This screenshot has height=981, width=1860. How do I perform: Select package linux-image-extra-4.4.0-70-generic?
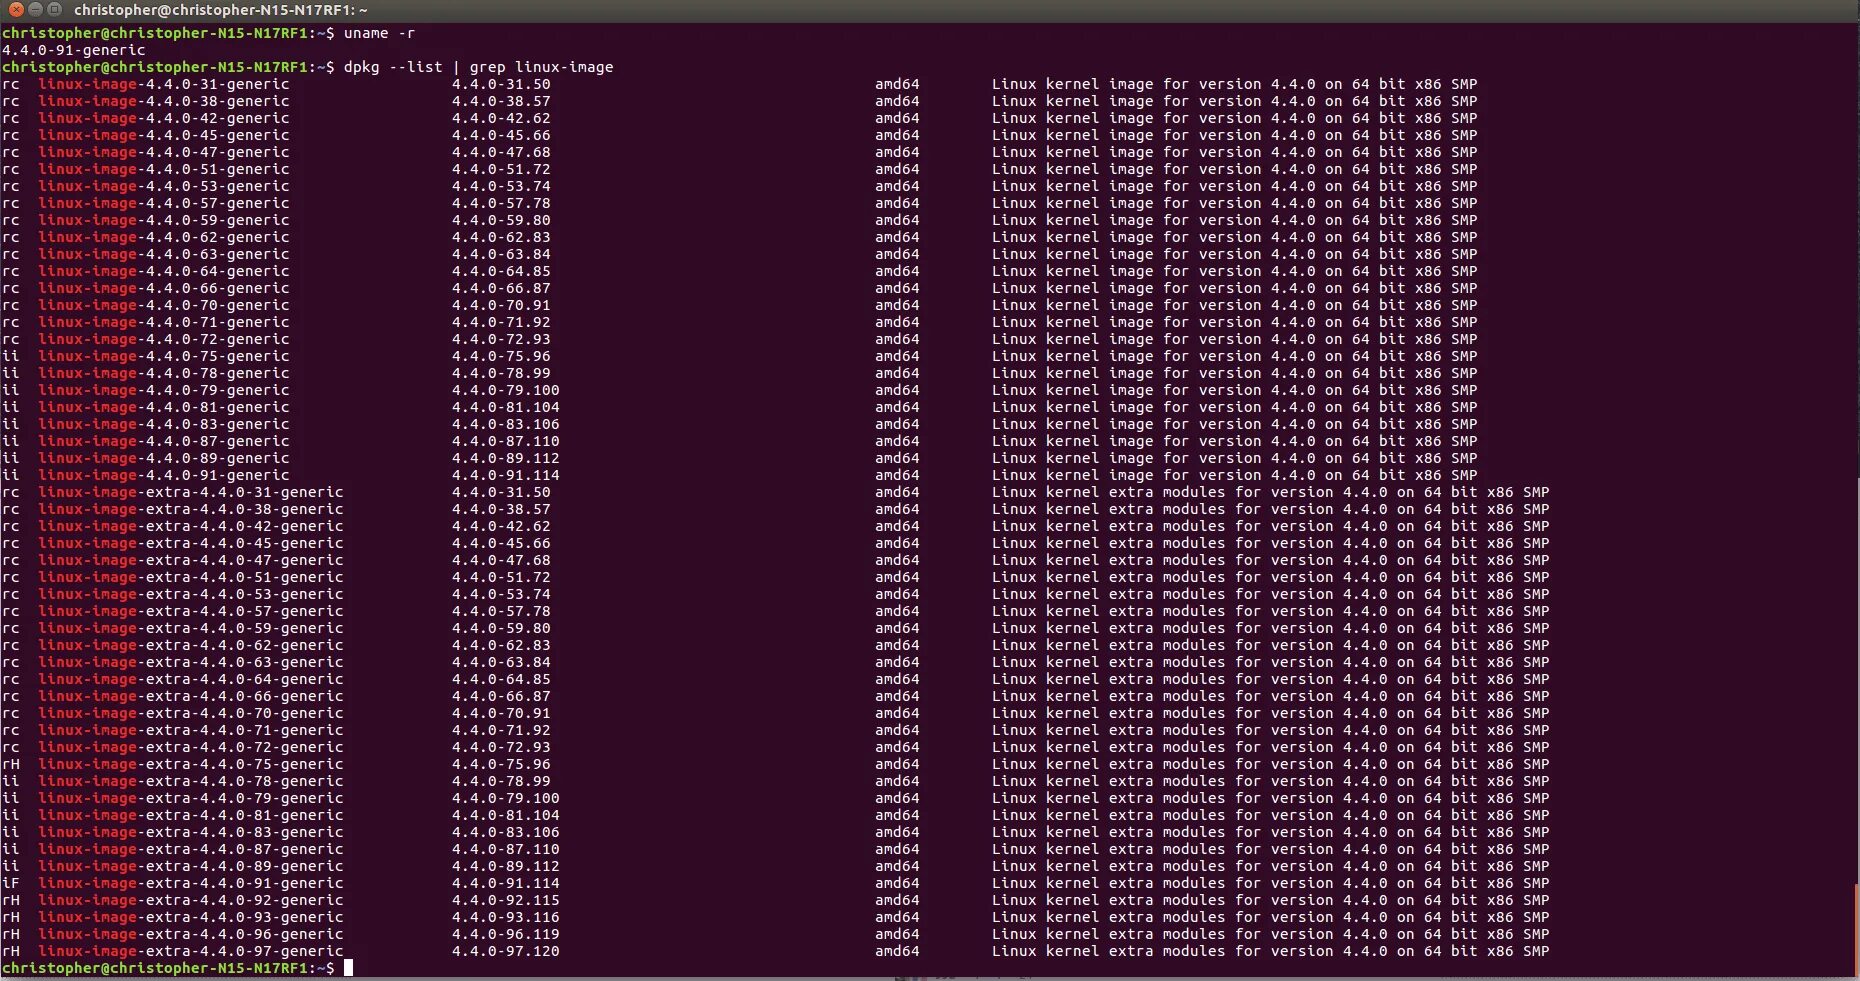pos(191,713)
